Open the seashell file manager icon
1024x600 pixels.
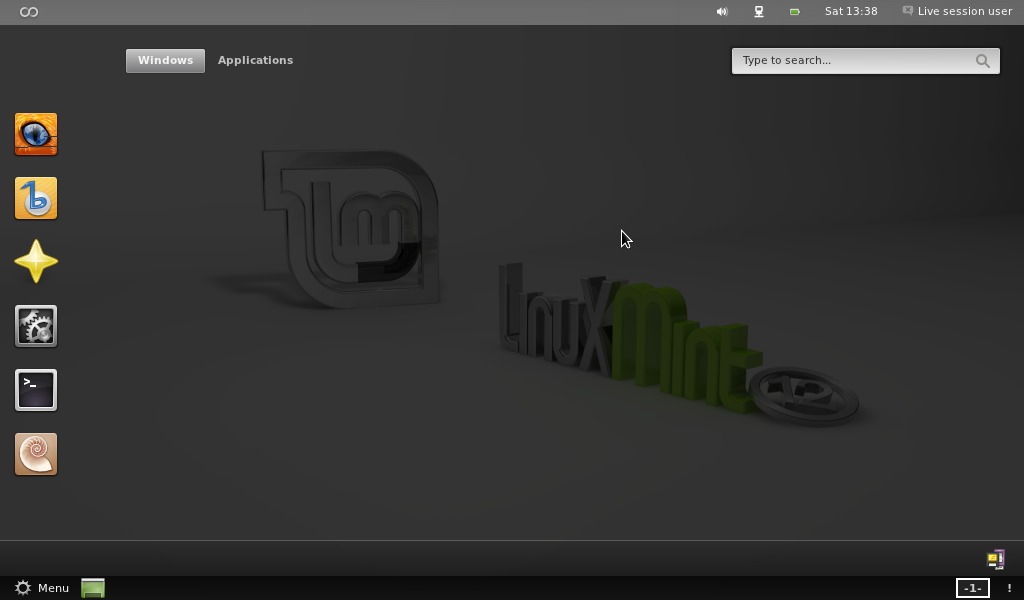[x=36, y=454]
